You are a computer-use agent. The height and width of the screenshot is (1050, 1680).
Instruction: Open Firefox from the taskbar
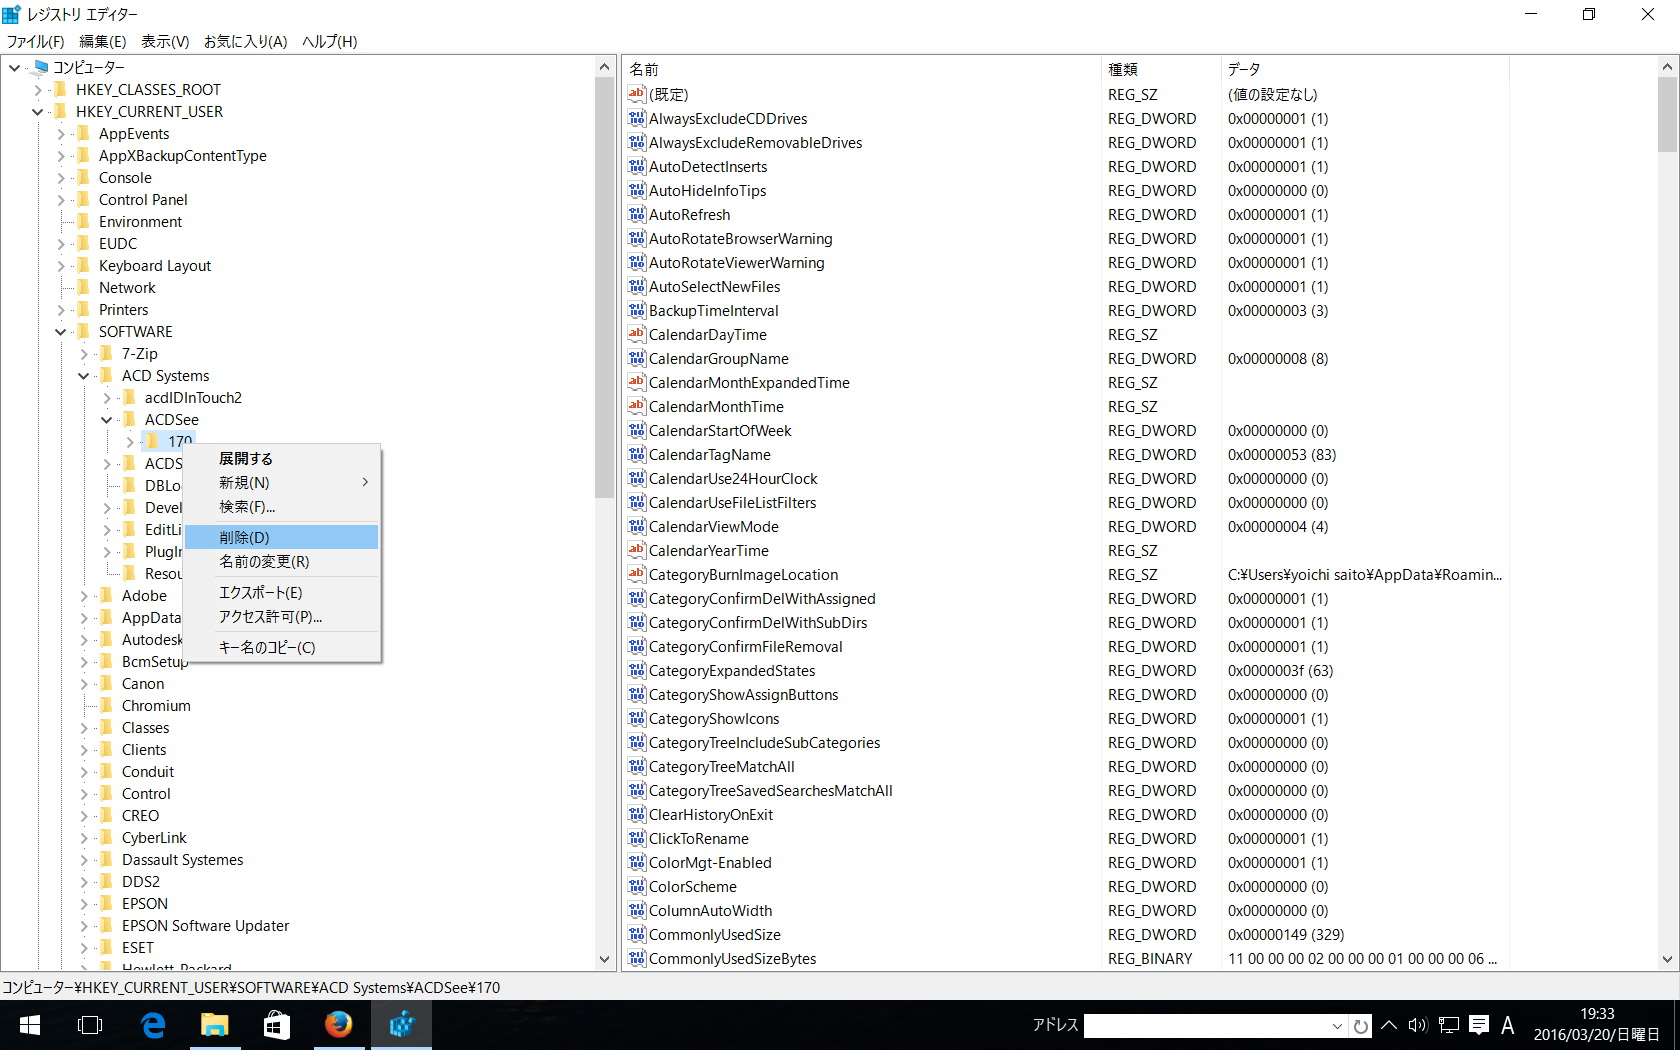point(338,1025)
